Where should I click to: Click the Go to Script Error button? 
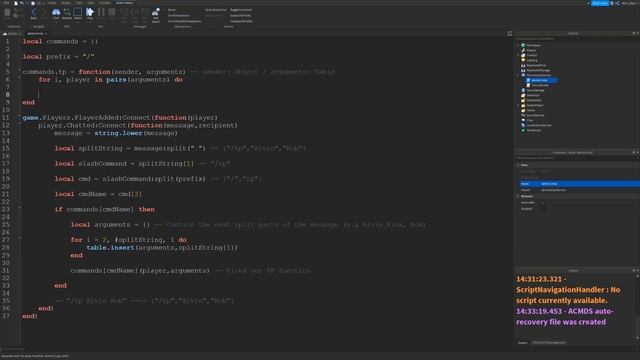(x=216, y=10)
